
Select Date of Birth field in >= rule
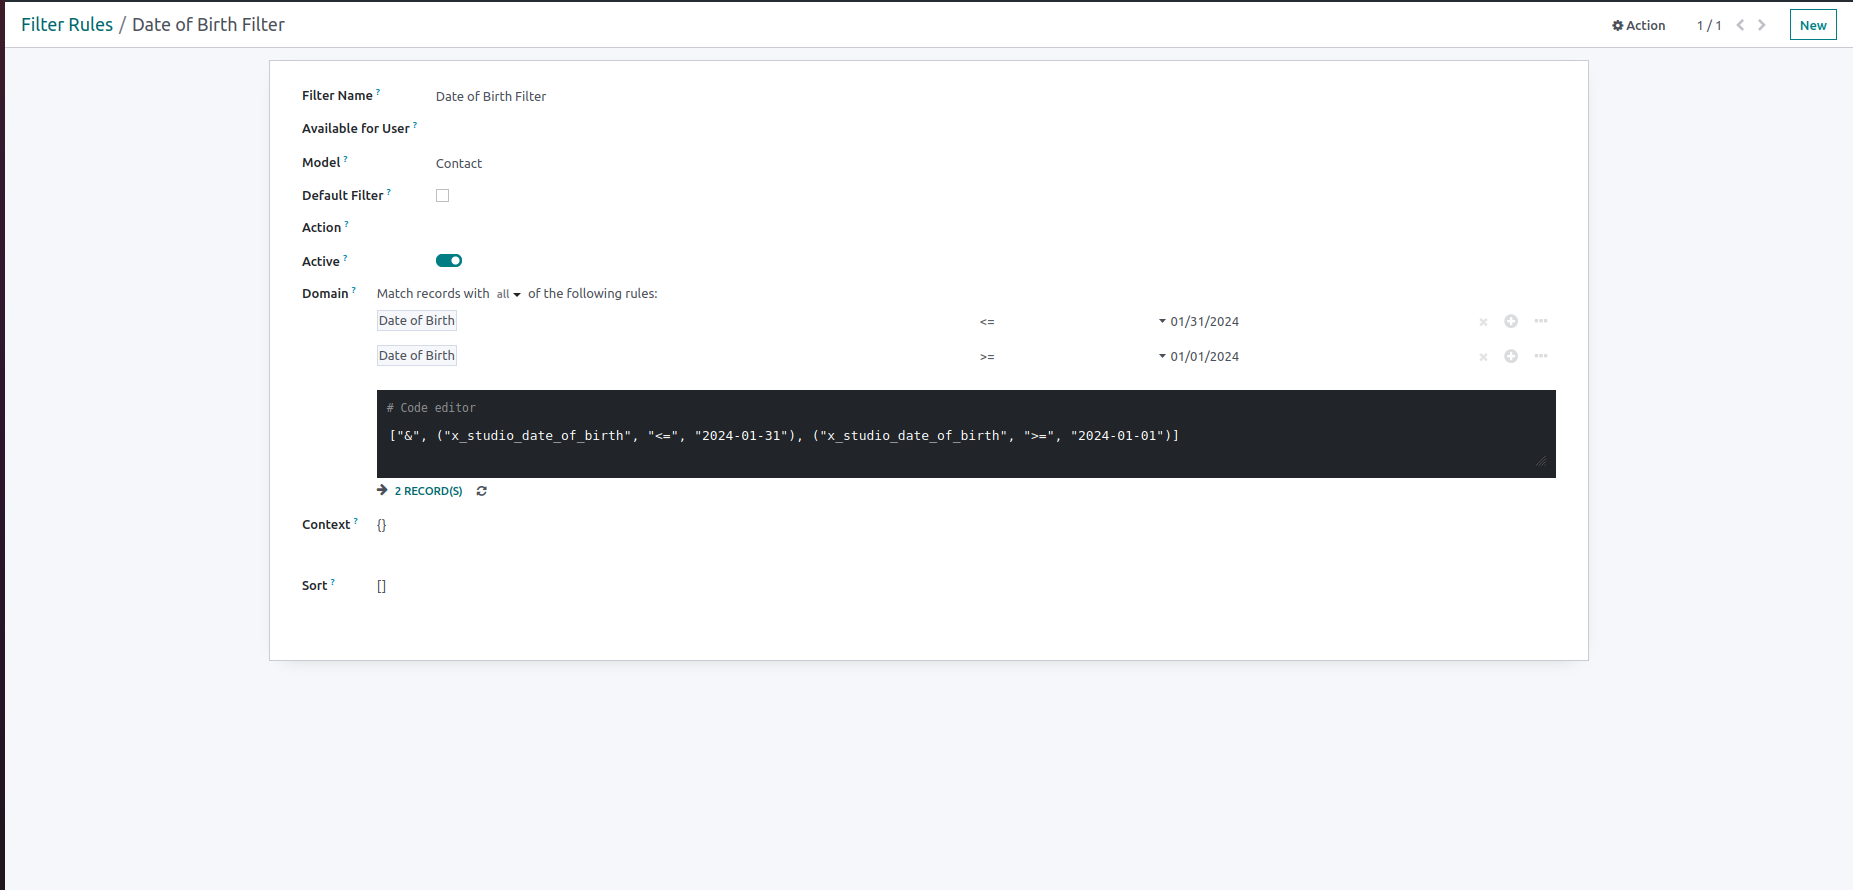tap(417, 356)
